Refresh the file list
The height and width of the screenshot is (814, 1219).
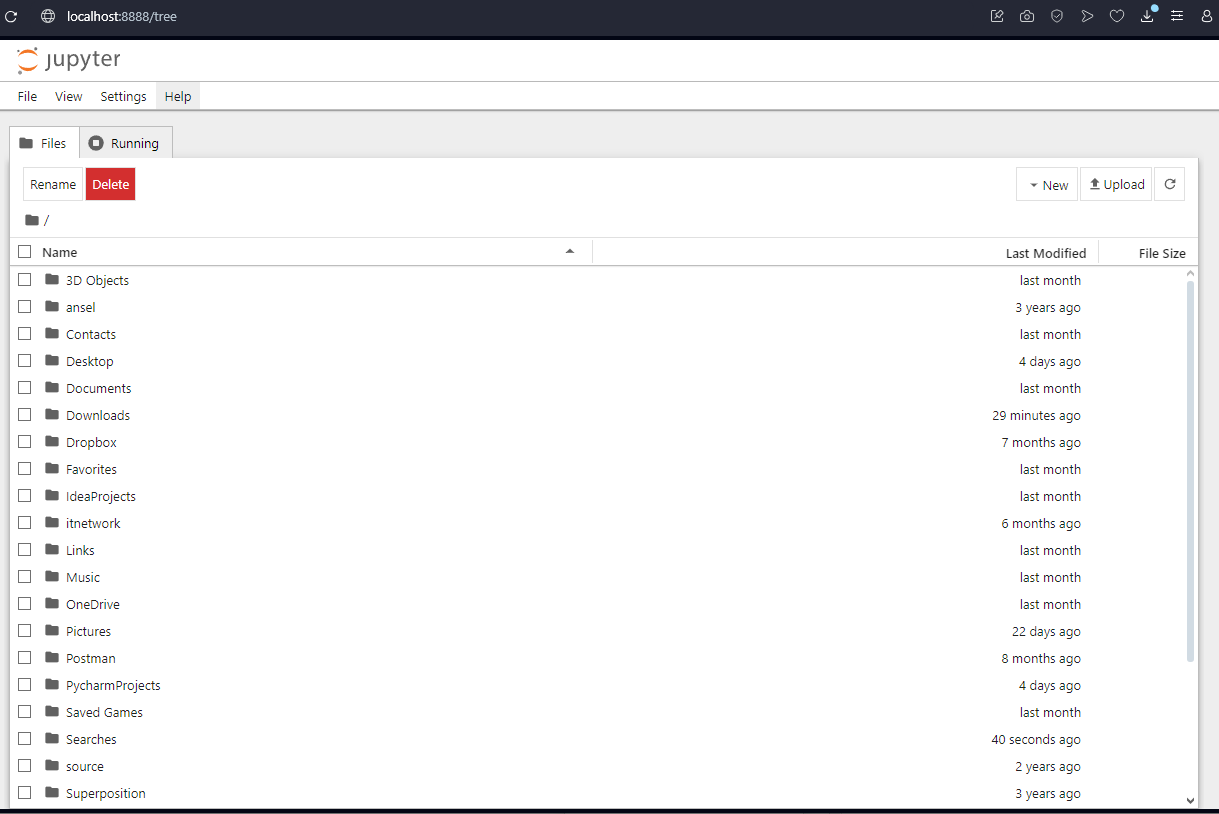1169,184
